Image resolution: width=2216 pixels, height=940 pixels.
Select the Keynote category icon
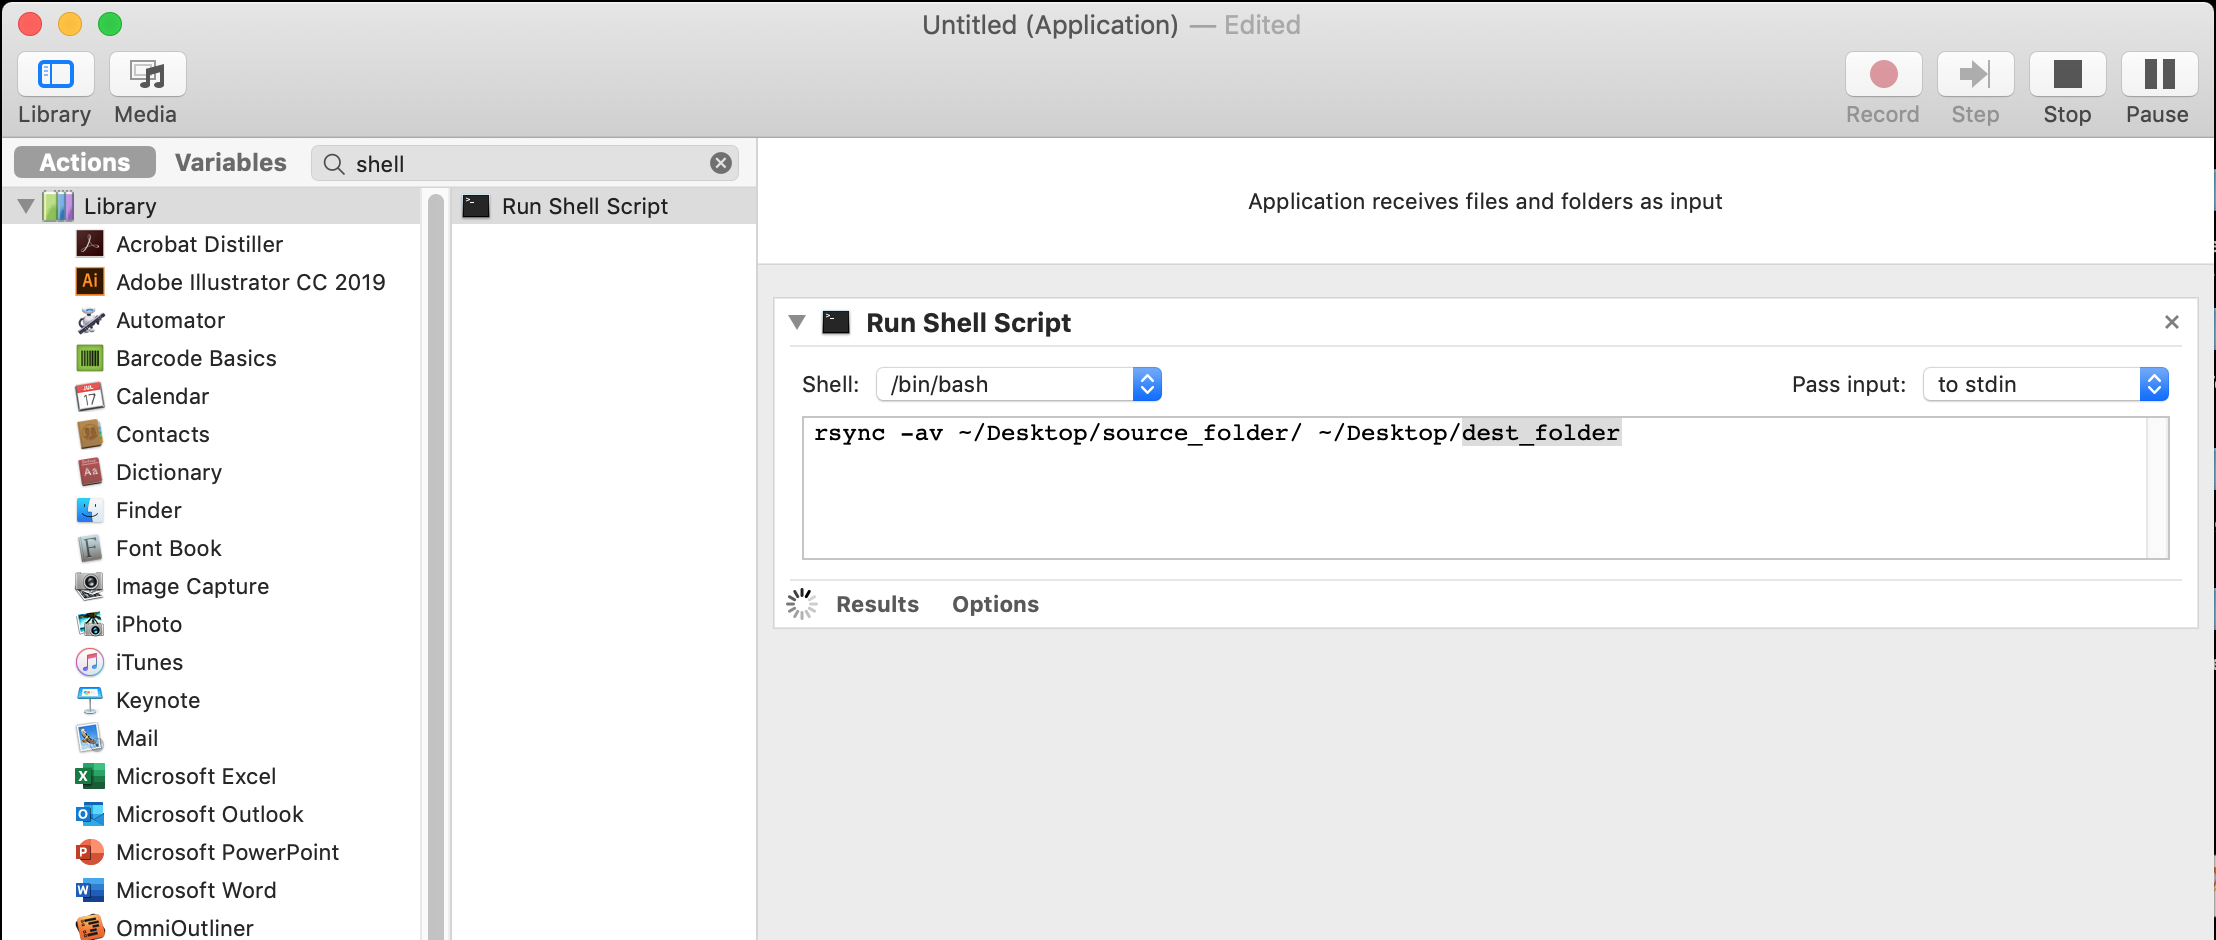click(90, 700)
